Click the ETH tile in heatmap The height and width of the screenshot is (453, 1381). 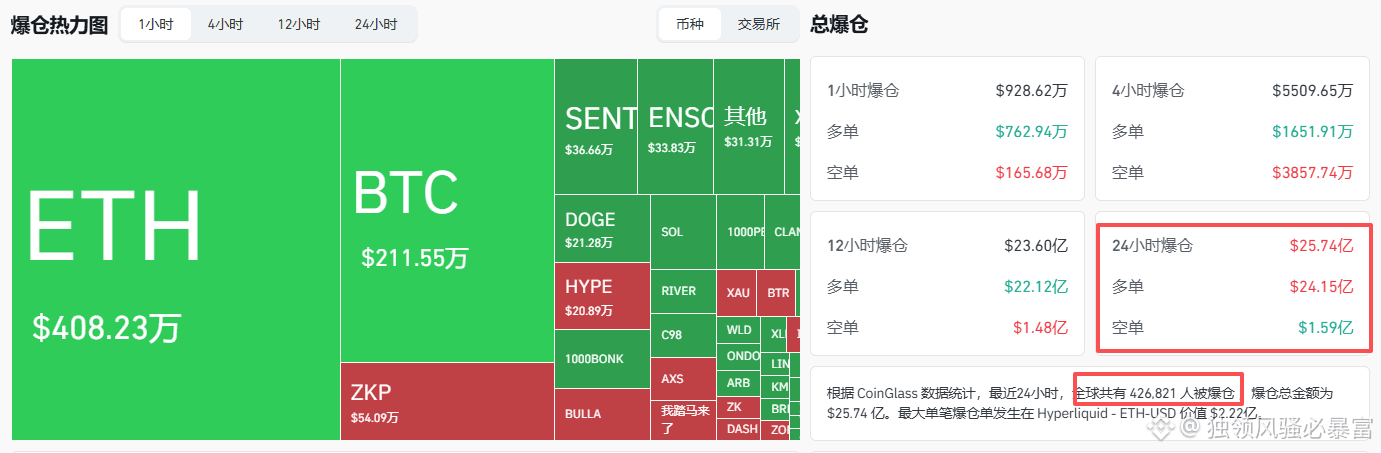176,249
